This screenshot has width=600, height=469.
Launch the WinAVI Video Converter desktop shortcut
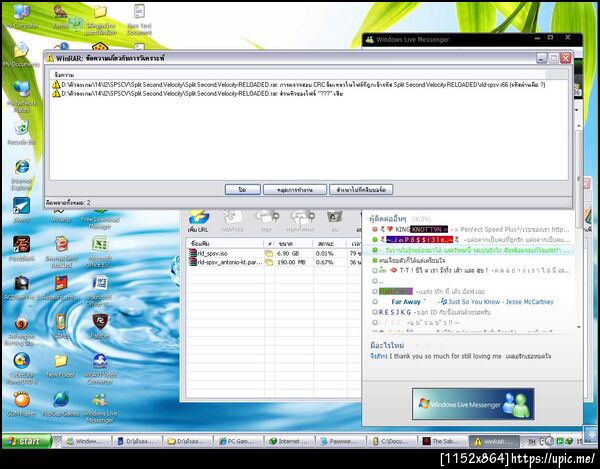[100, 369]
